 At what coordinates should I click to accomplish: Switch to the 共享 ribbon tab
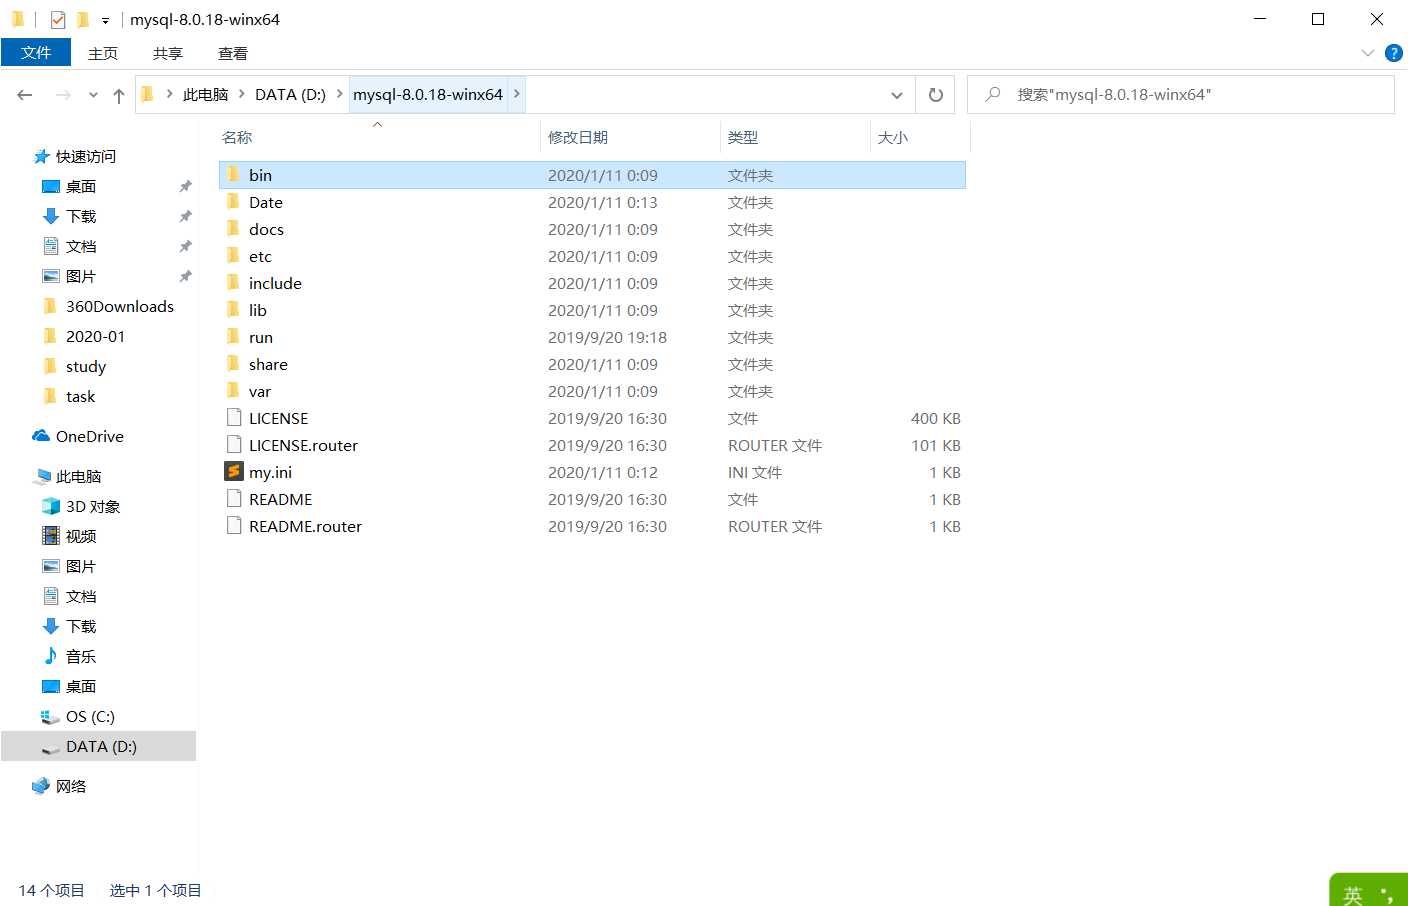pyautogui.click(x=168, y=53)
